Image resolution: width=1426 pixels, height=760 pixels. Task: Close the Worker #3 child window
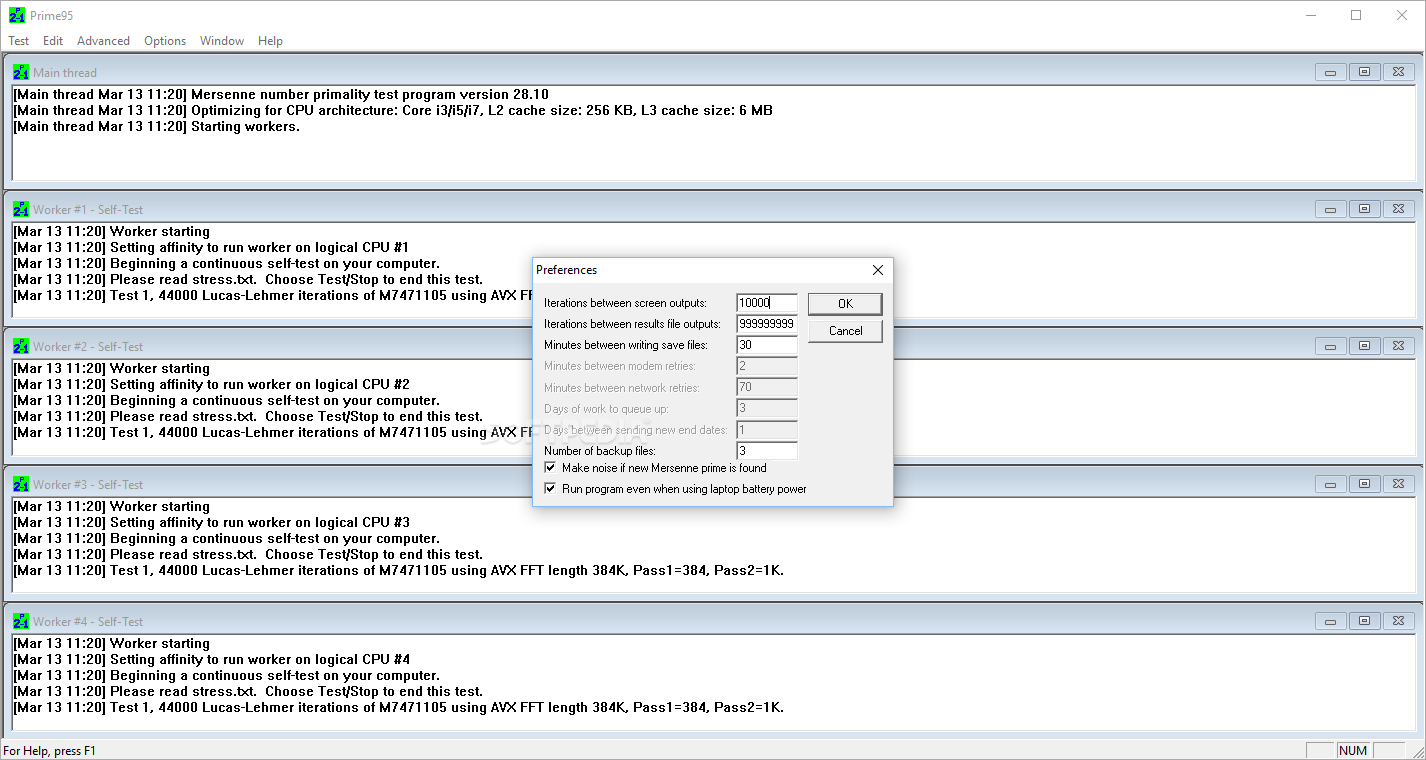click(1399, 484)
